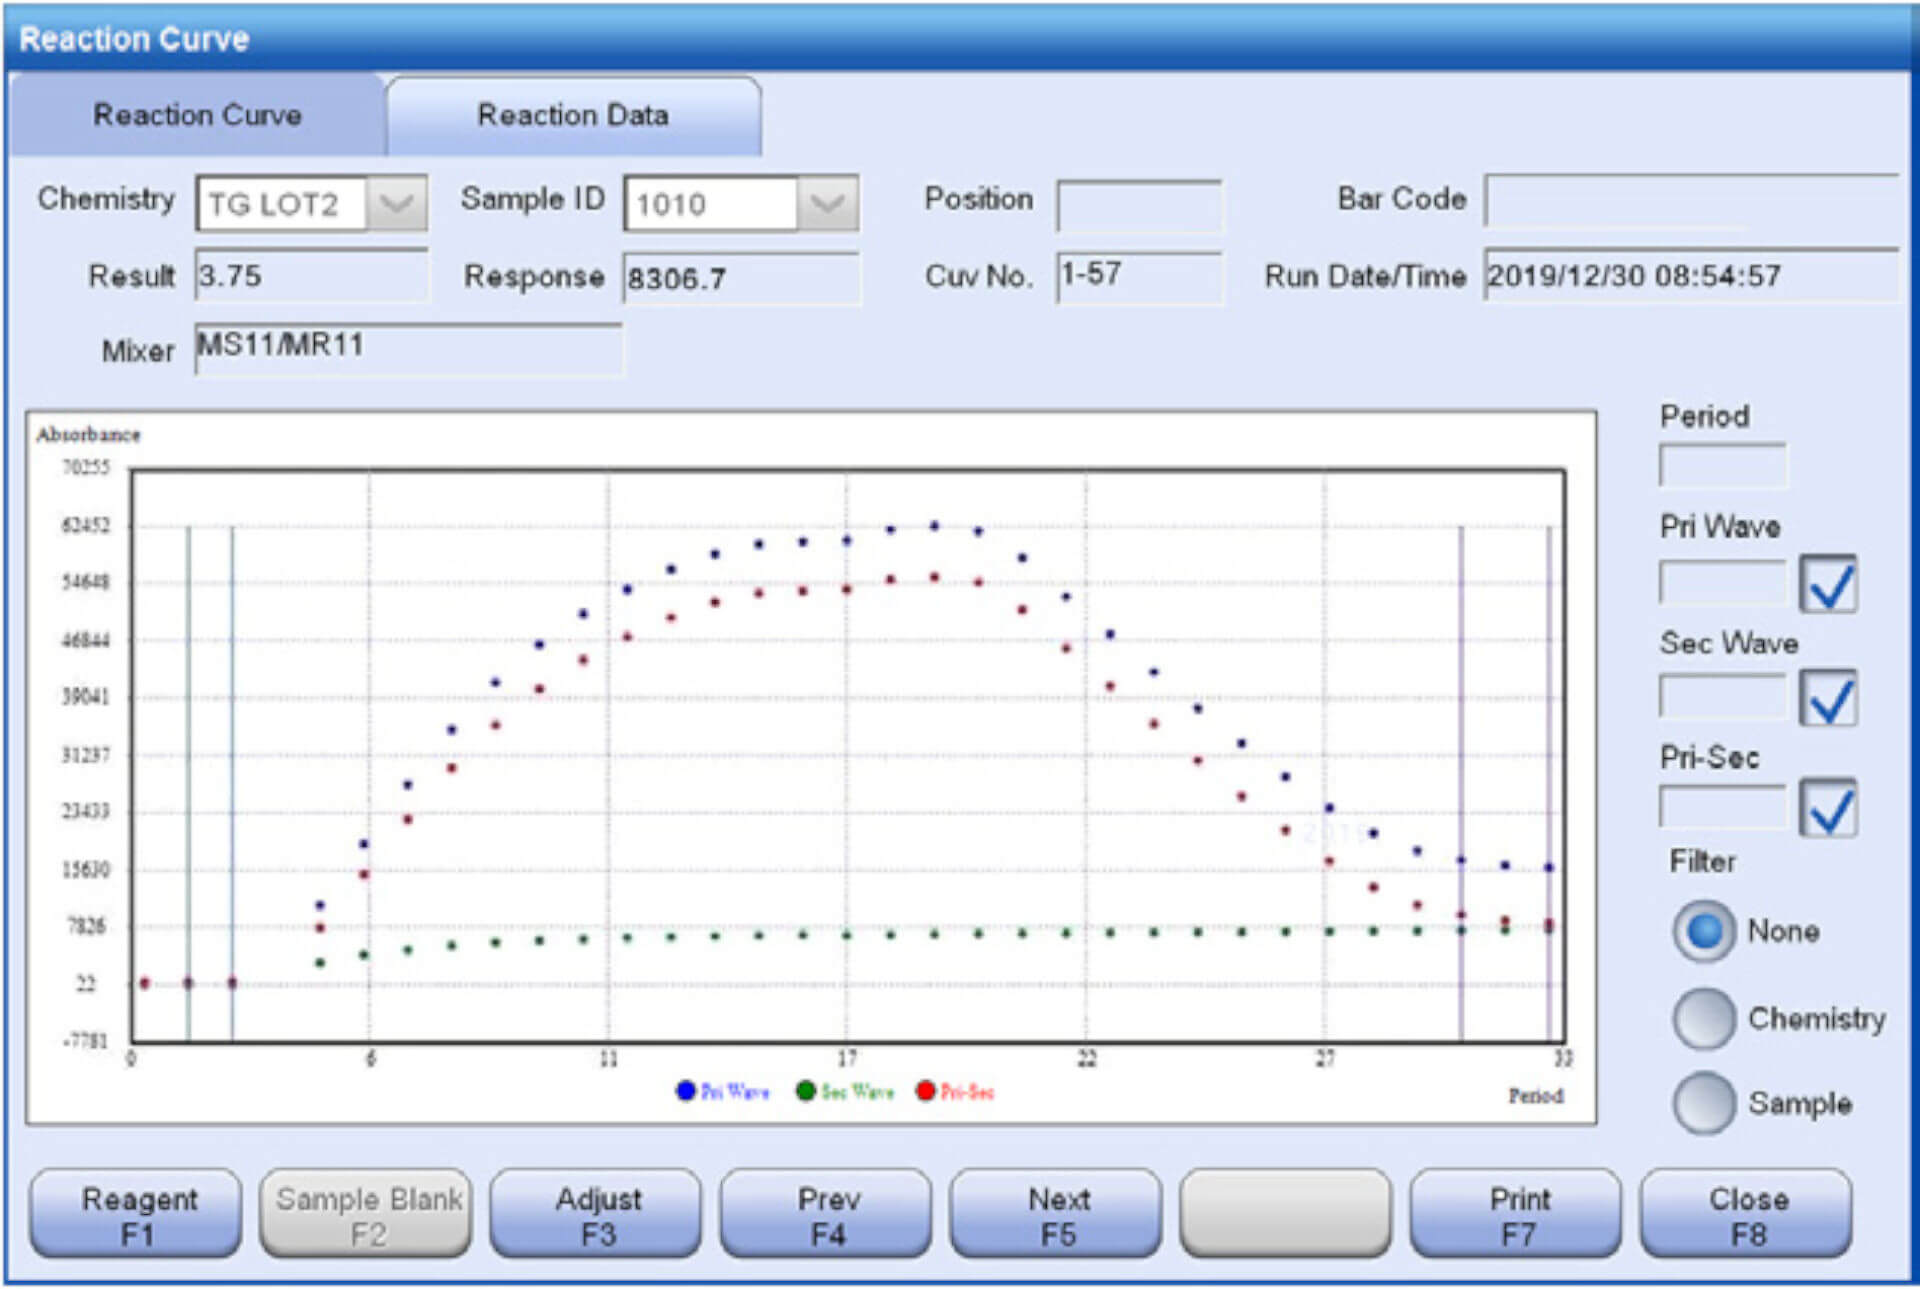Click the blue Pri Wave legend dot
The height and width of the screenshot is (1289, 1920).
686,1091
